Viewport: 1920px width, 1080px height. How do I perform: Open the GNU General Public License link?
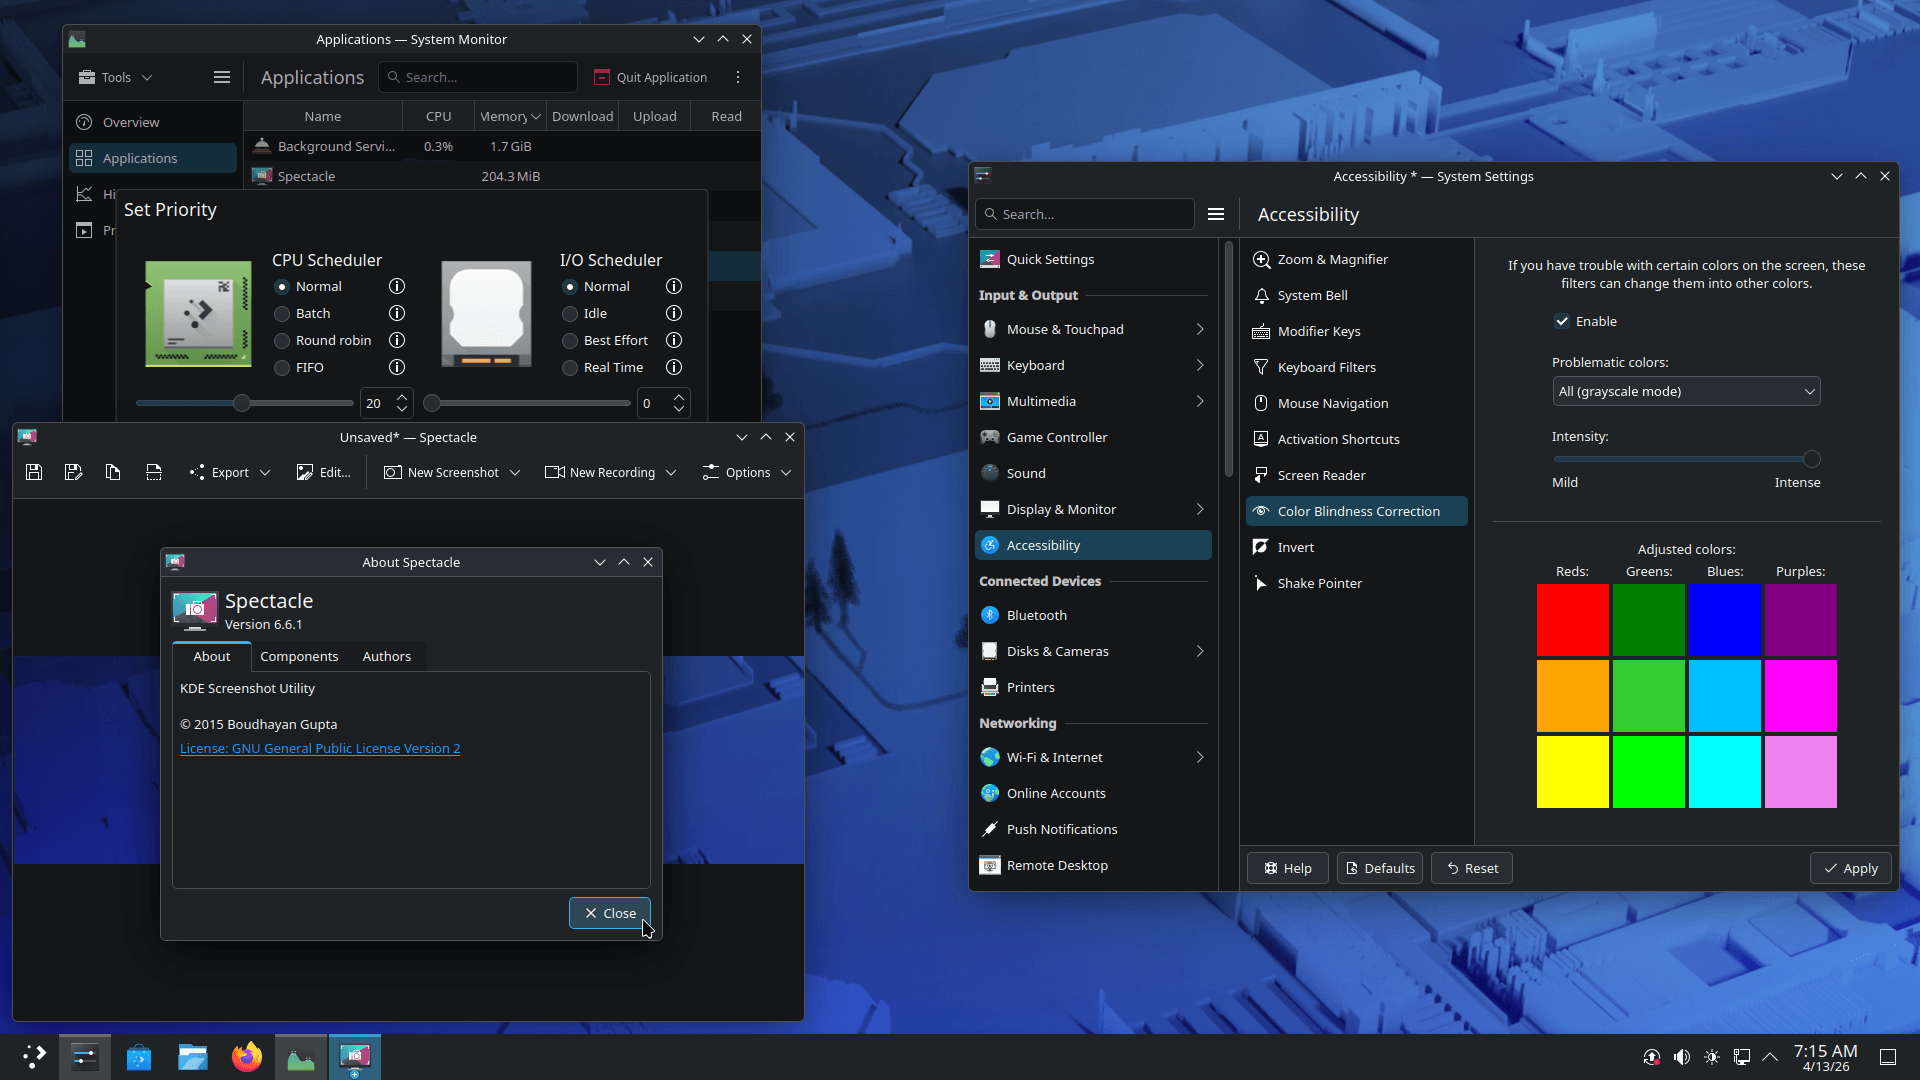pos(320,748)
